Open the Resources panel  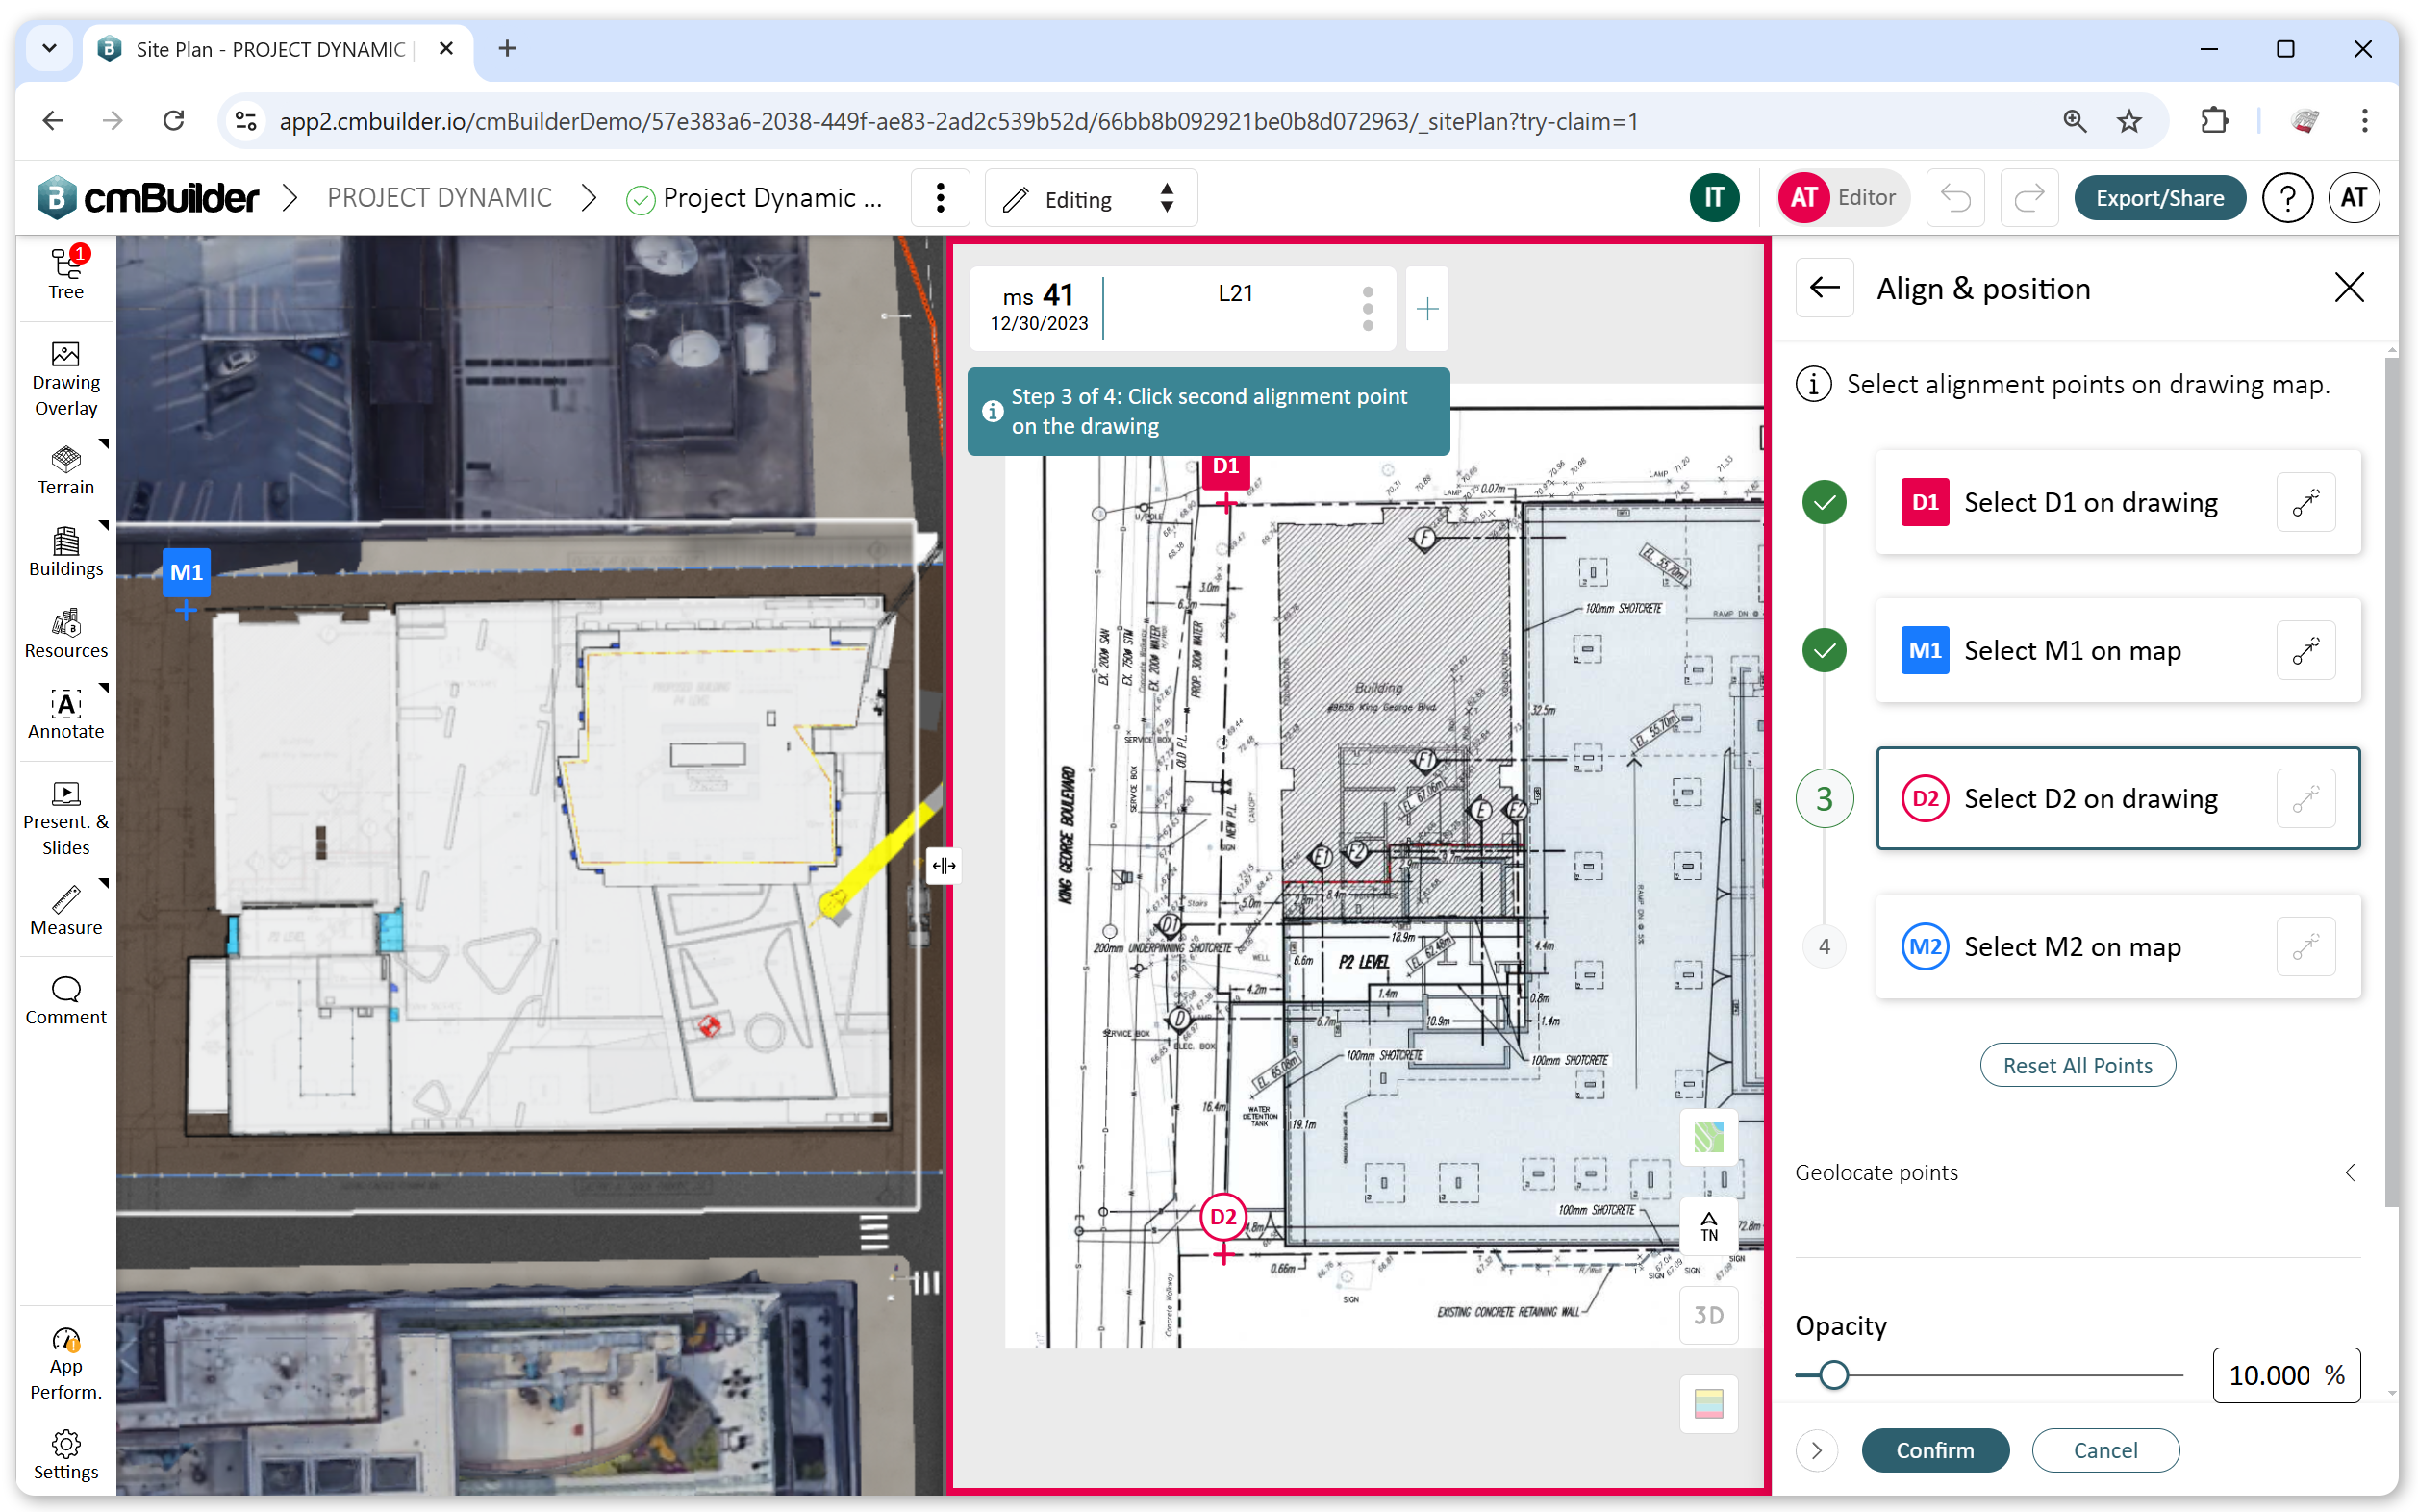(66, 634)
